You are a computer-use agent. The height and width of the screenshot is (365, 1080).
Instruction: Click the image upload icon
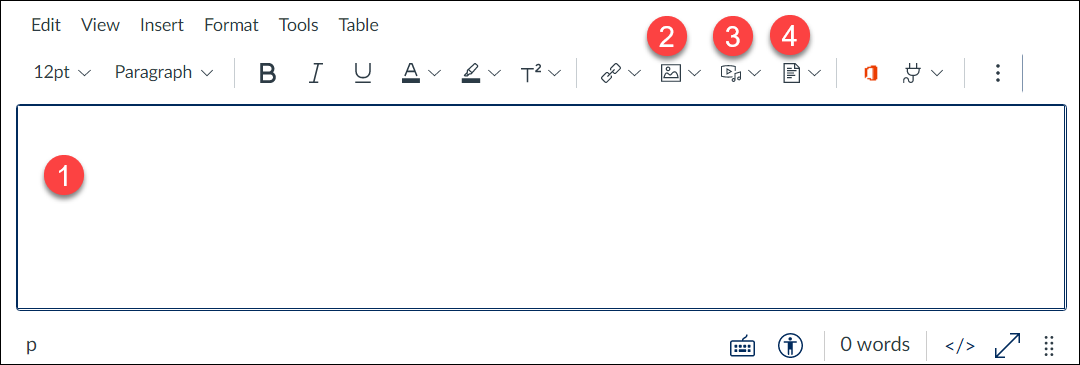tap(670, 73)
